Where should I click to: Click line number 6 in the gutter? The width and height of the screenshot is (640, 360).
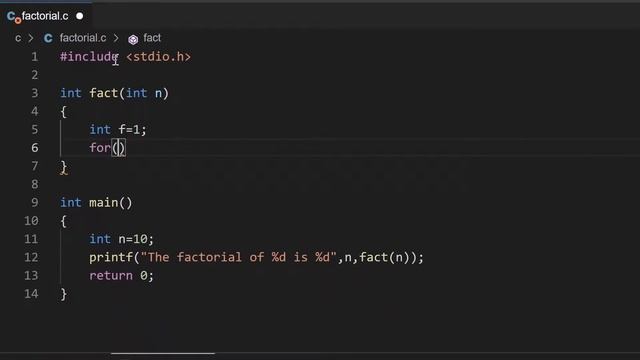(35, 148)
